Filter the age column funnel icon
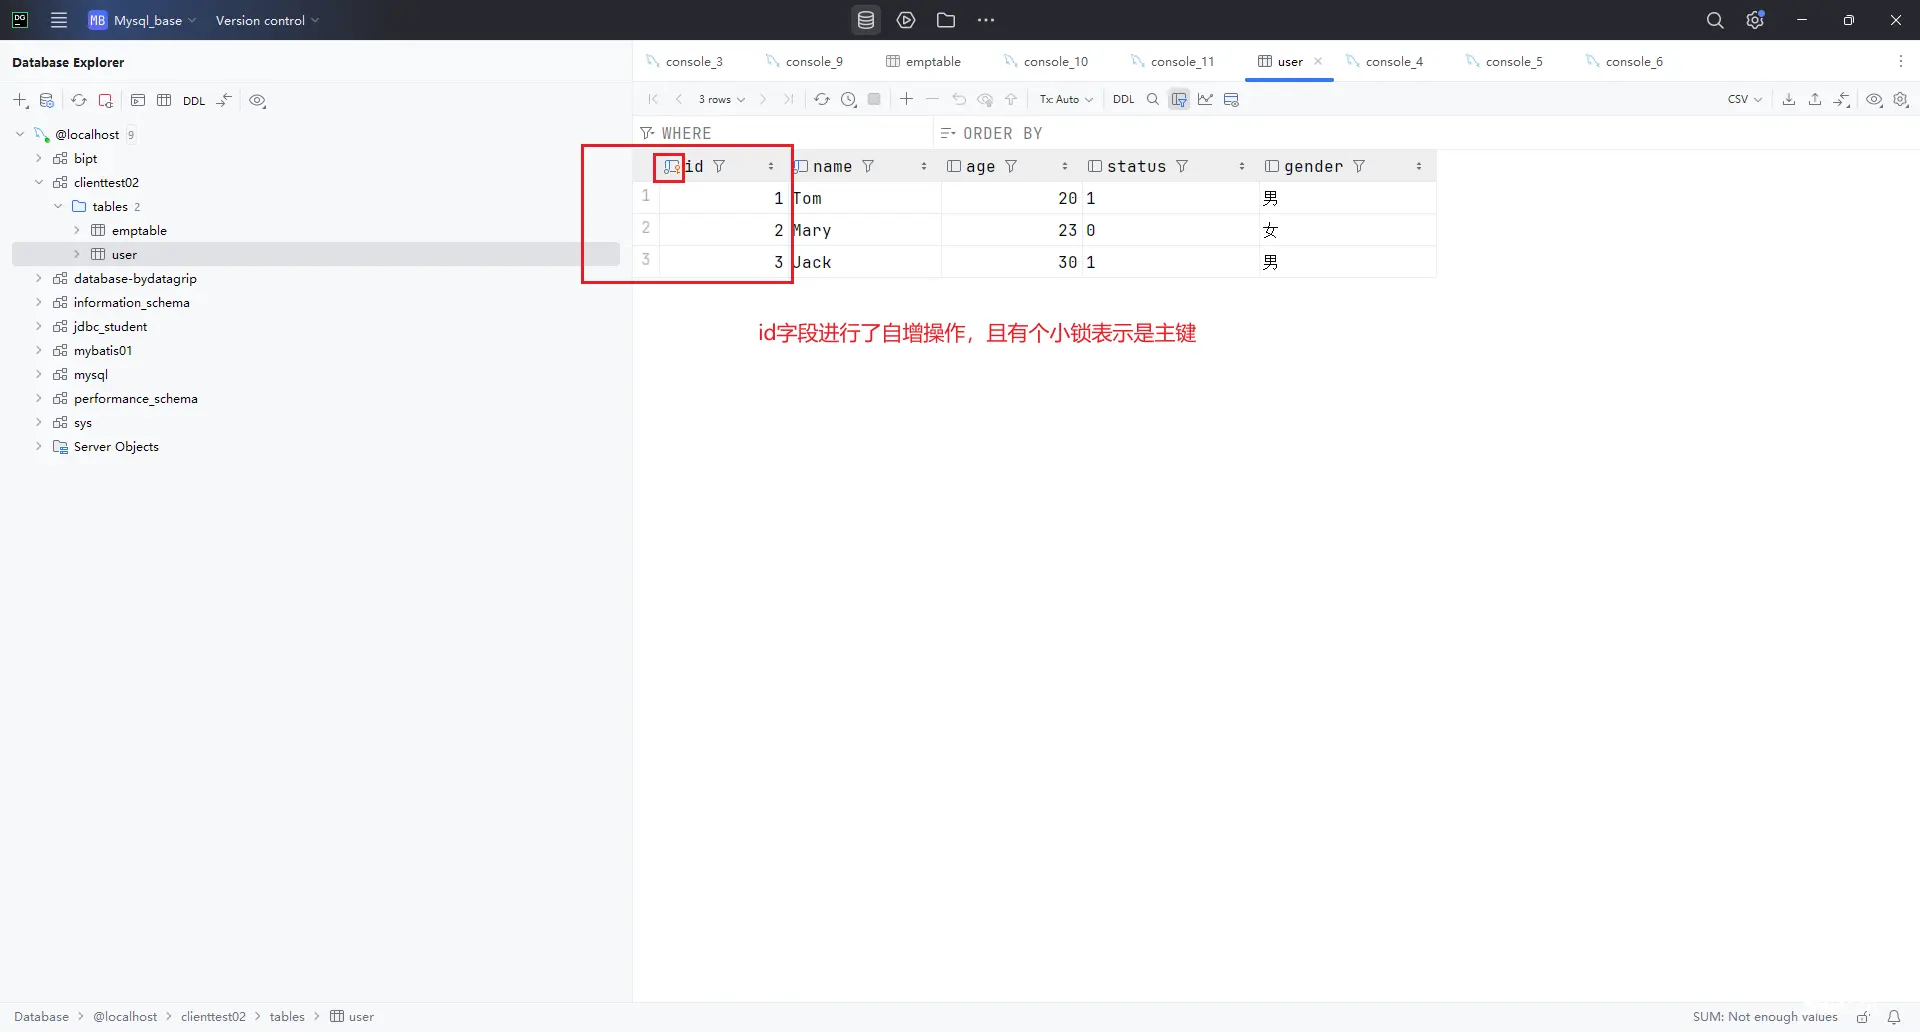The width and height of the screenshot is (1920, 1032). coord(1011,166)
